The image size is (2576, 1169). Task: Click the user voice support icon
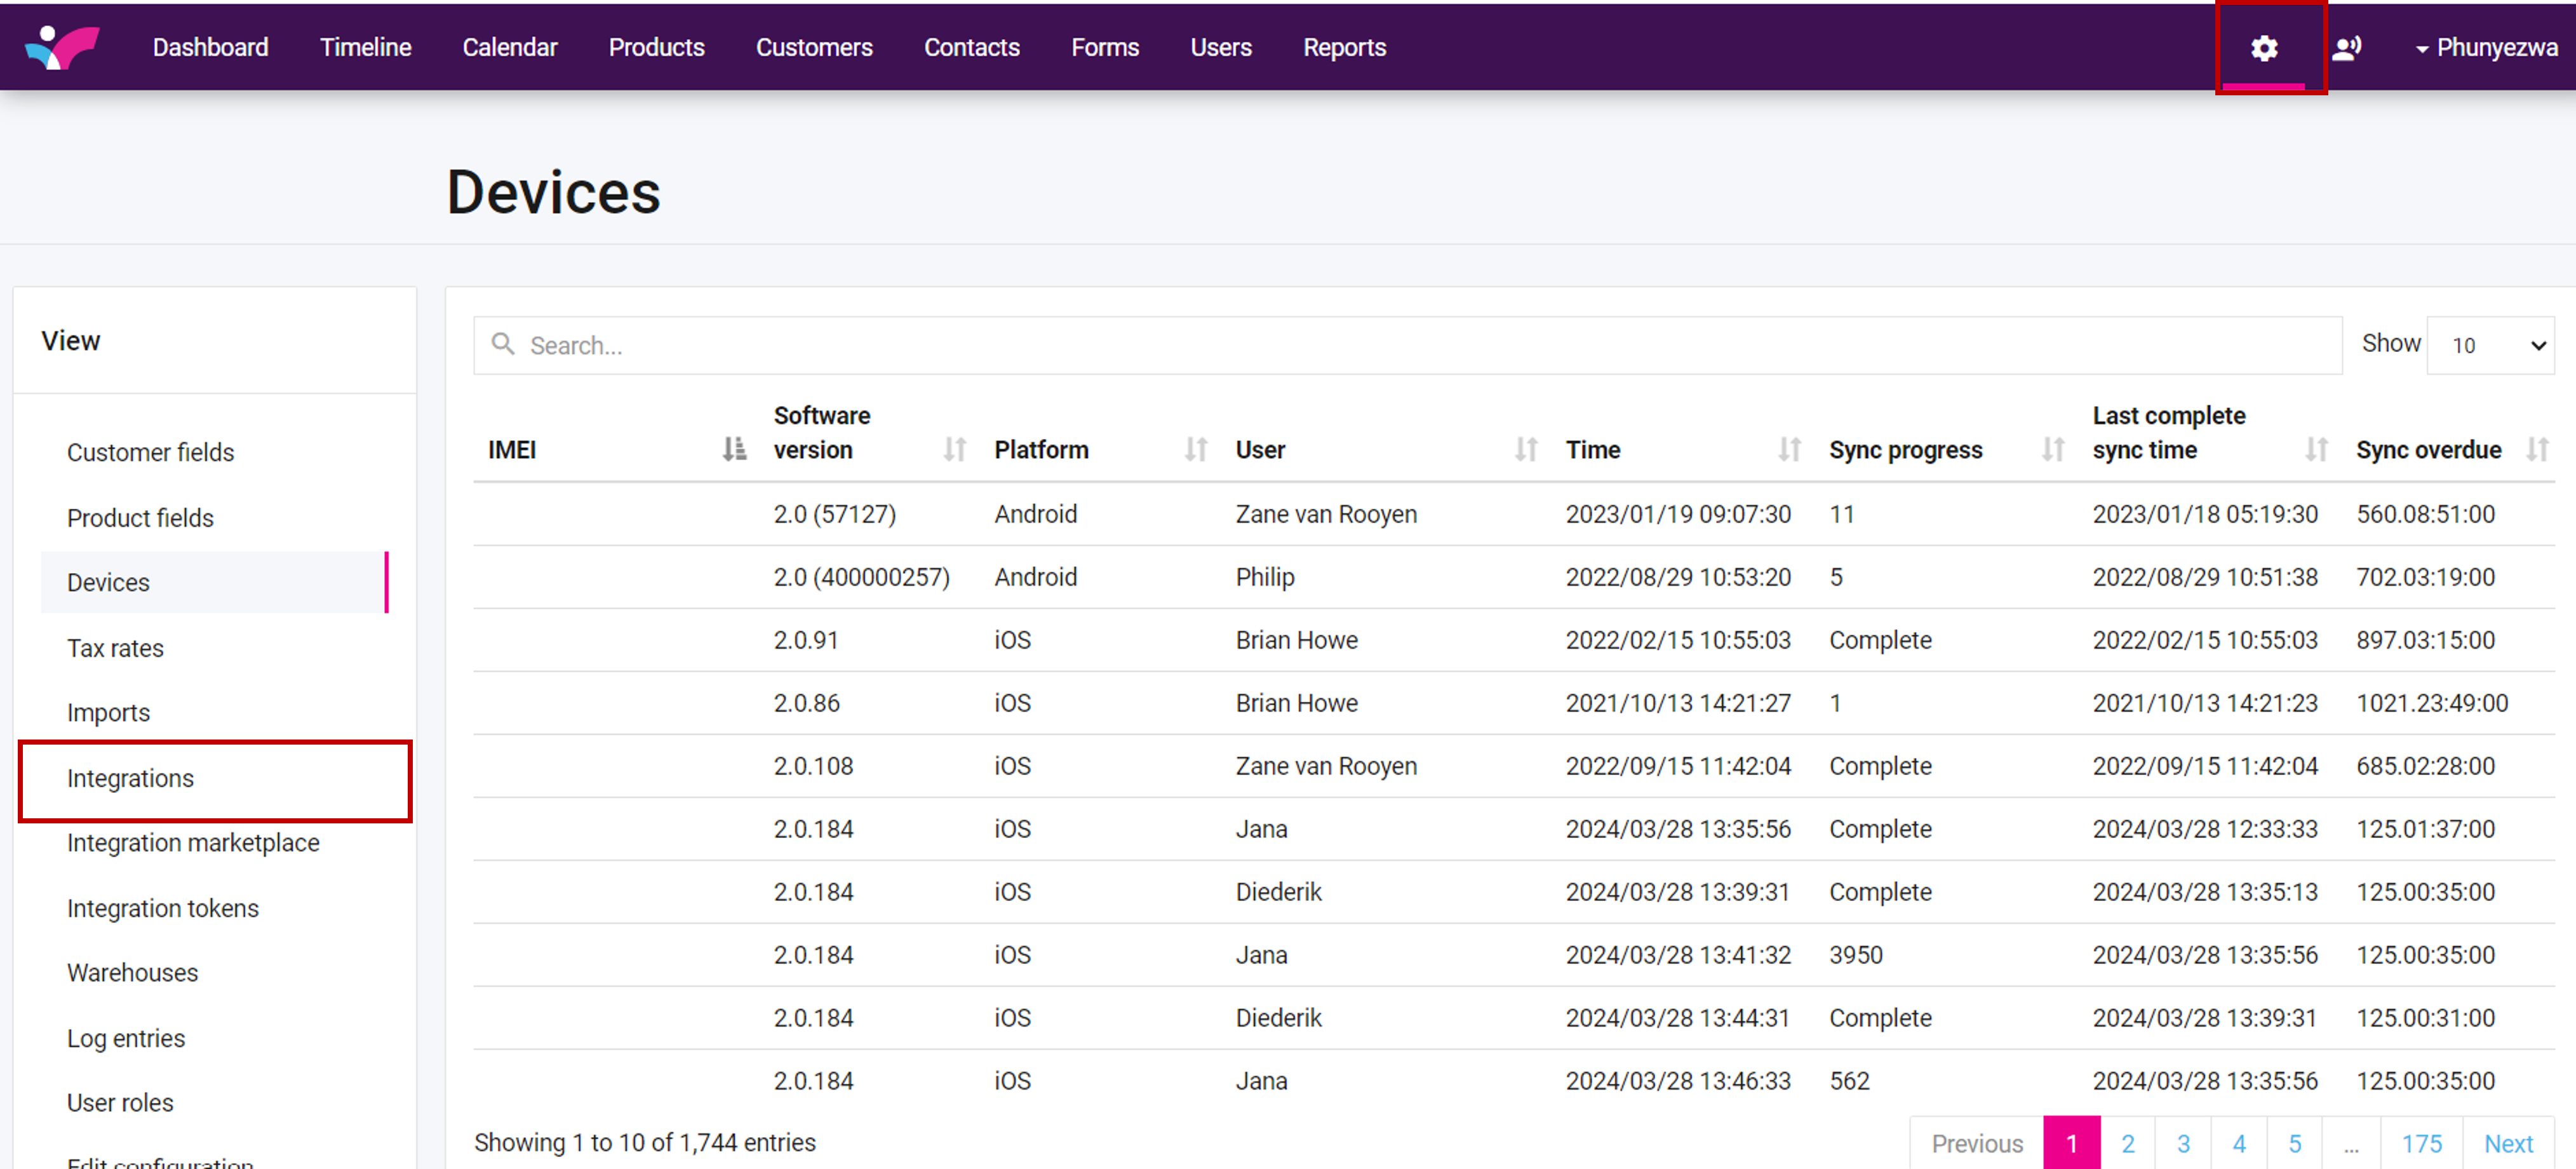click(x=2346, y=47)
